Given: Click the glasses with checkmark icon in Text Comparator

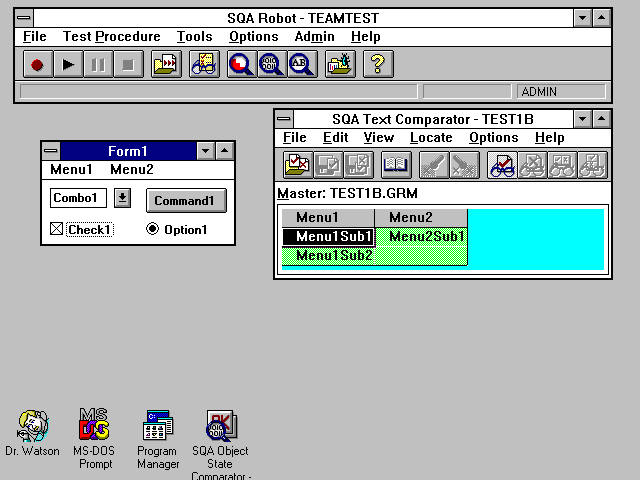Looking at the screenshot, I should point(502,165).
